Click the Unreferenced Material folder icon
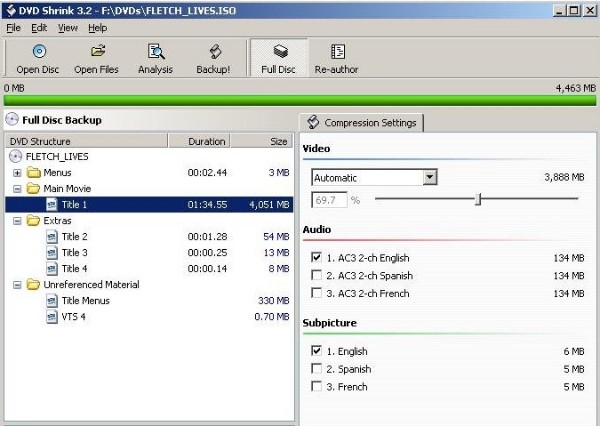 tap(34, 285)
